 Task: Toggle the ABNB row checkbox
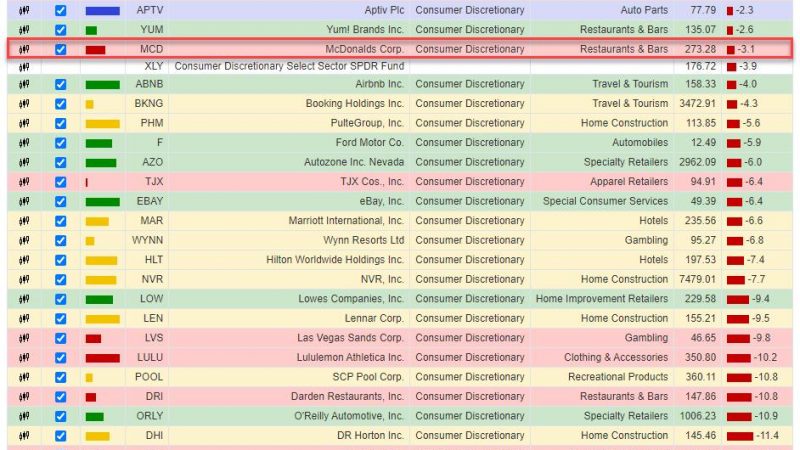coord(60,84)
